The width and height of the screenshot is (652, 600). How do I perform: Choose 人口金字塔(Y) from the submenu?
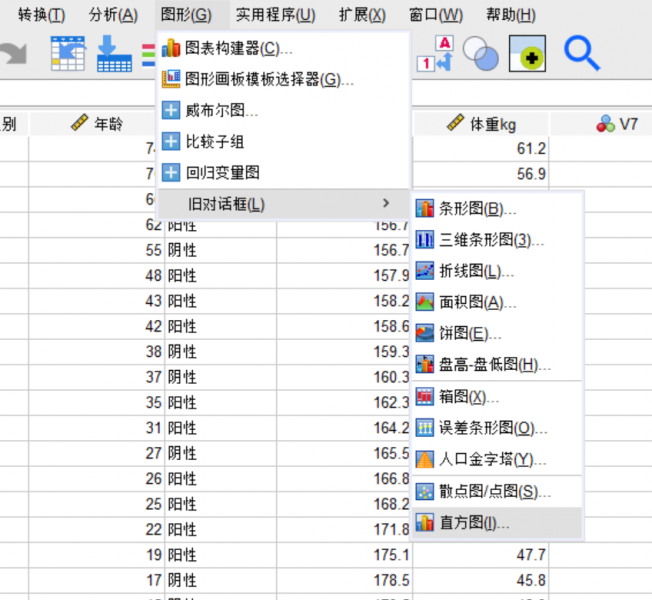click(x=498, y=459)
